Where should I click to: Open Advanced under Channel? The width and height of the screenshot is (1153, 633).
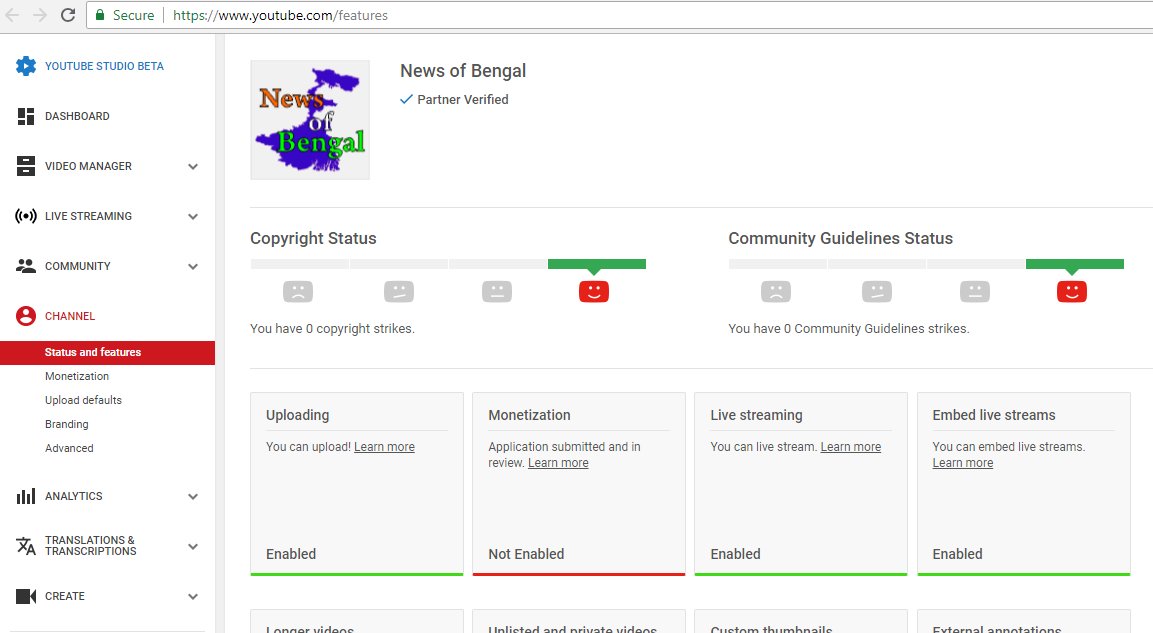(x=69, y=448)
